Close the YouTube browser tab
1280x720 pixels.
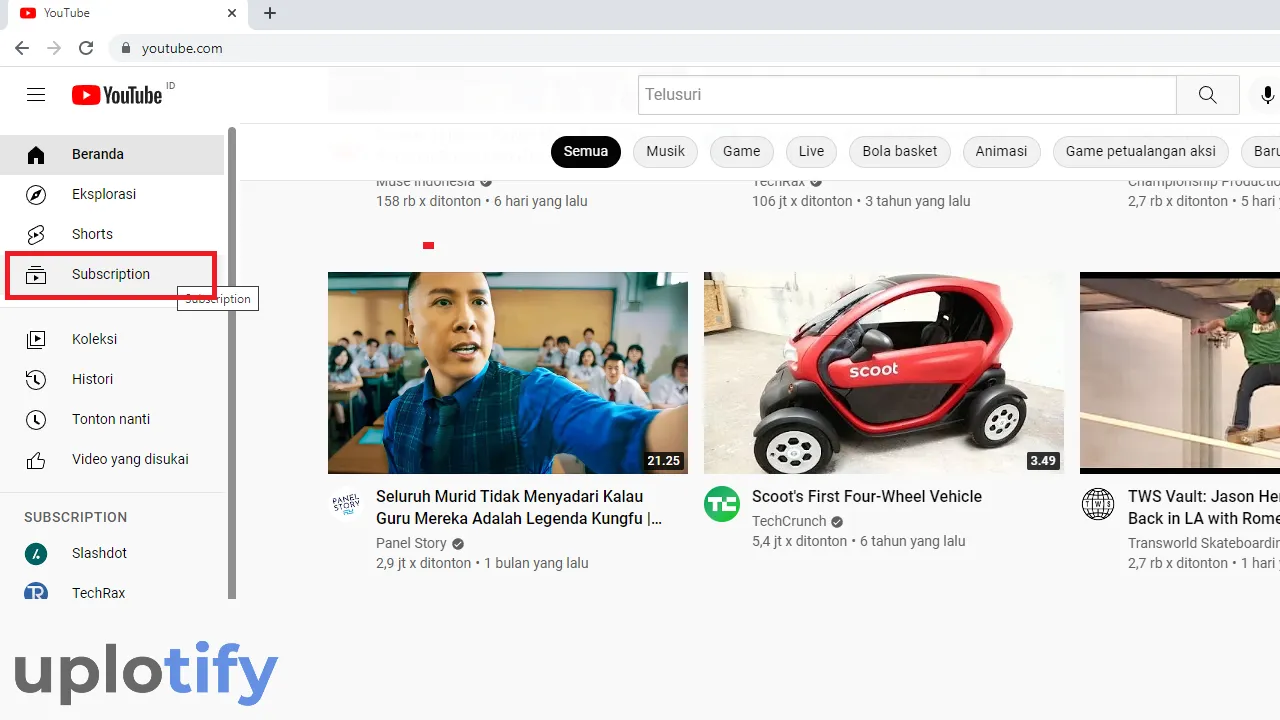click(x=232, y=13)
